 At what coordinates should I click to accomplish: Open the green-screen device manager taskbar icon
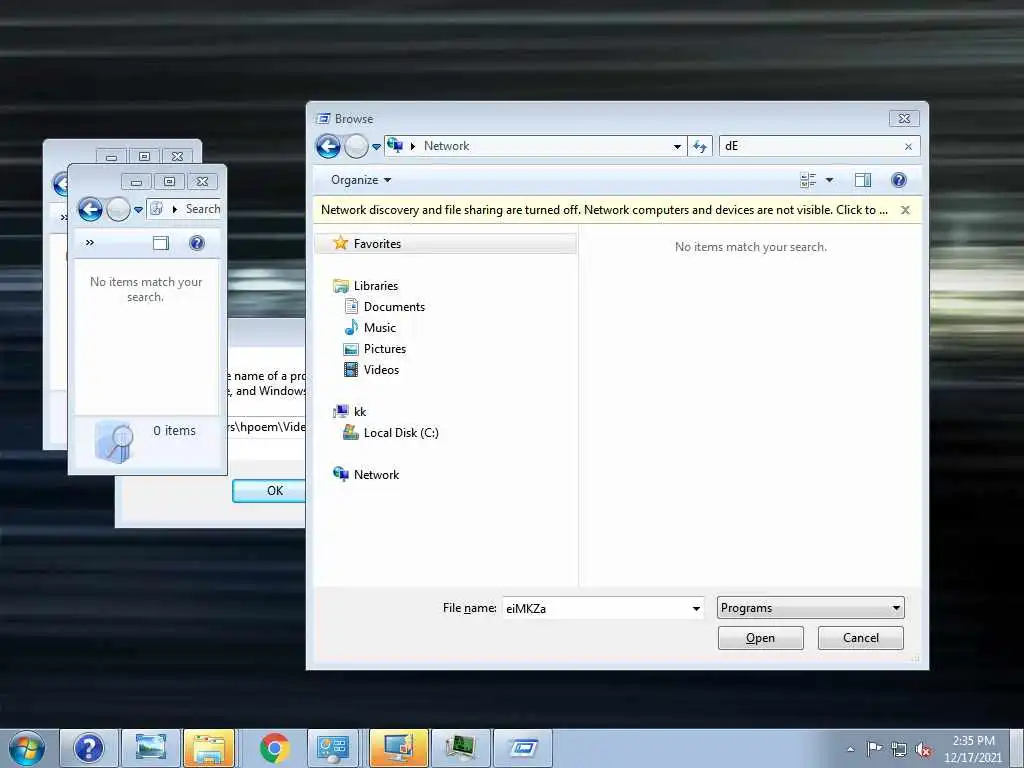[460, 748]
